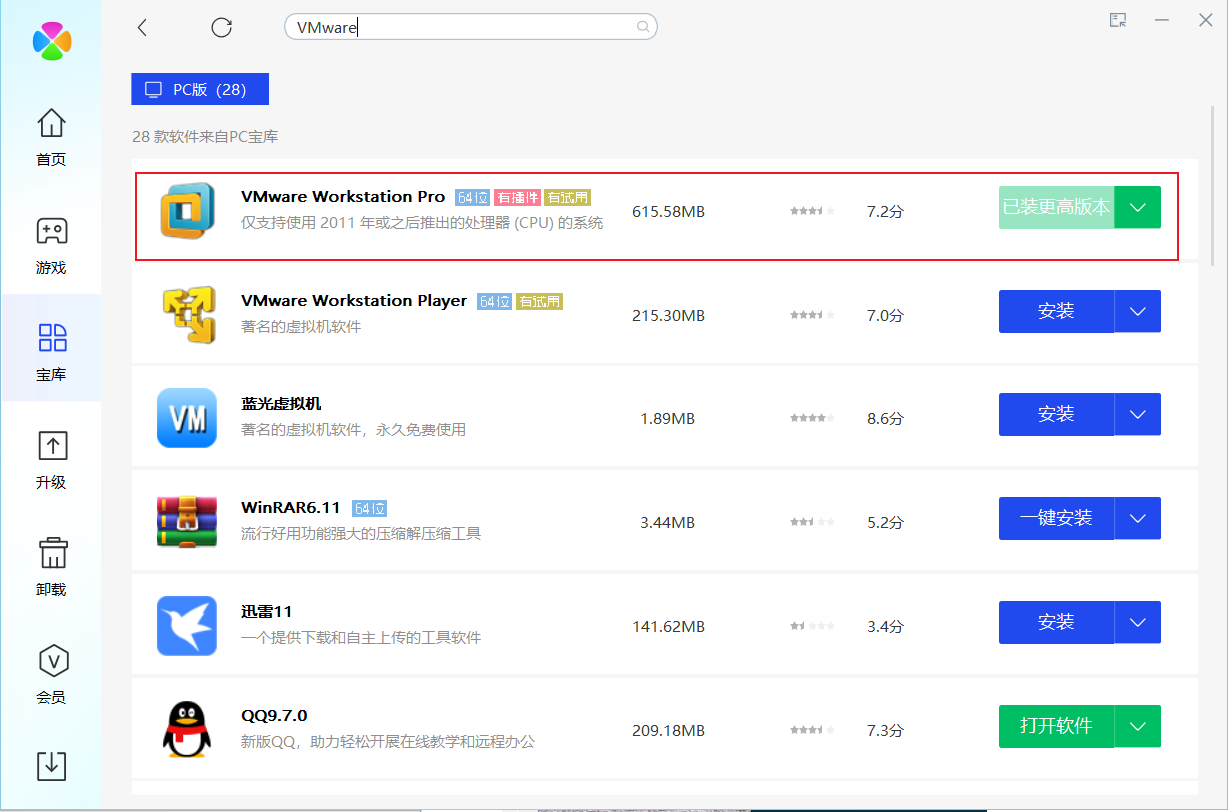
Task: Click the colorful app logo in the sidebar
Action: tap(52, 40)
